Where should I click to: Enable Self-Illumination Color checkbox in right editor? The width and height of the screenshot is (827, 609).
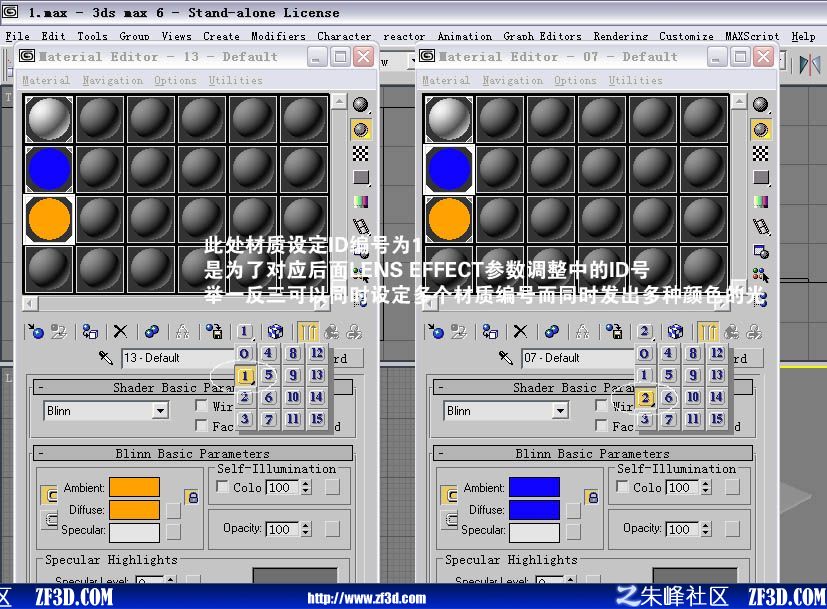pyautogui.click(x=622, y=486)
